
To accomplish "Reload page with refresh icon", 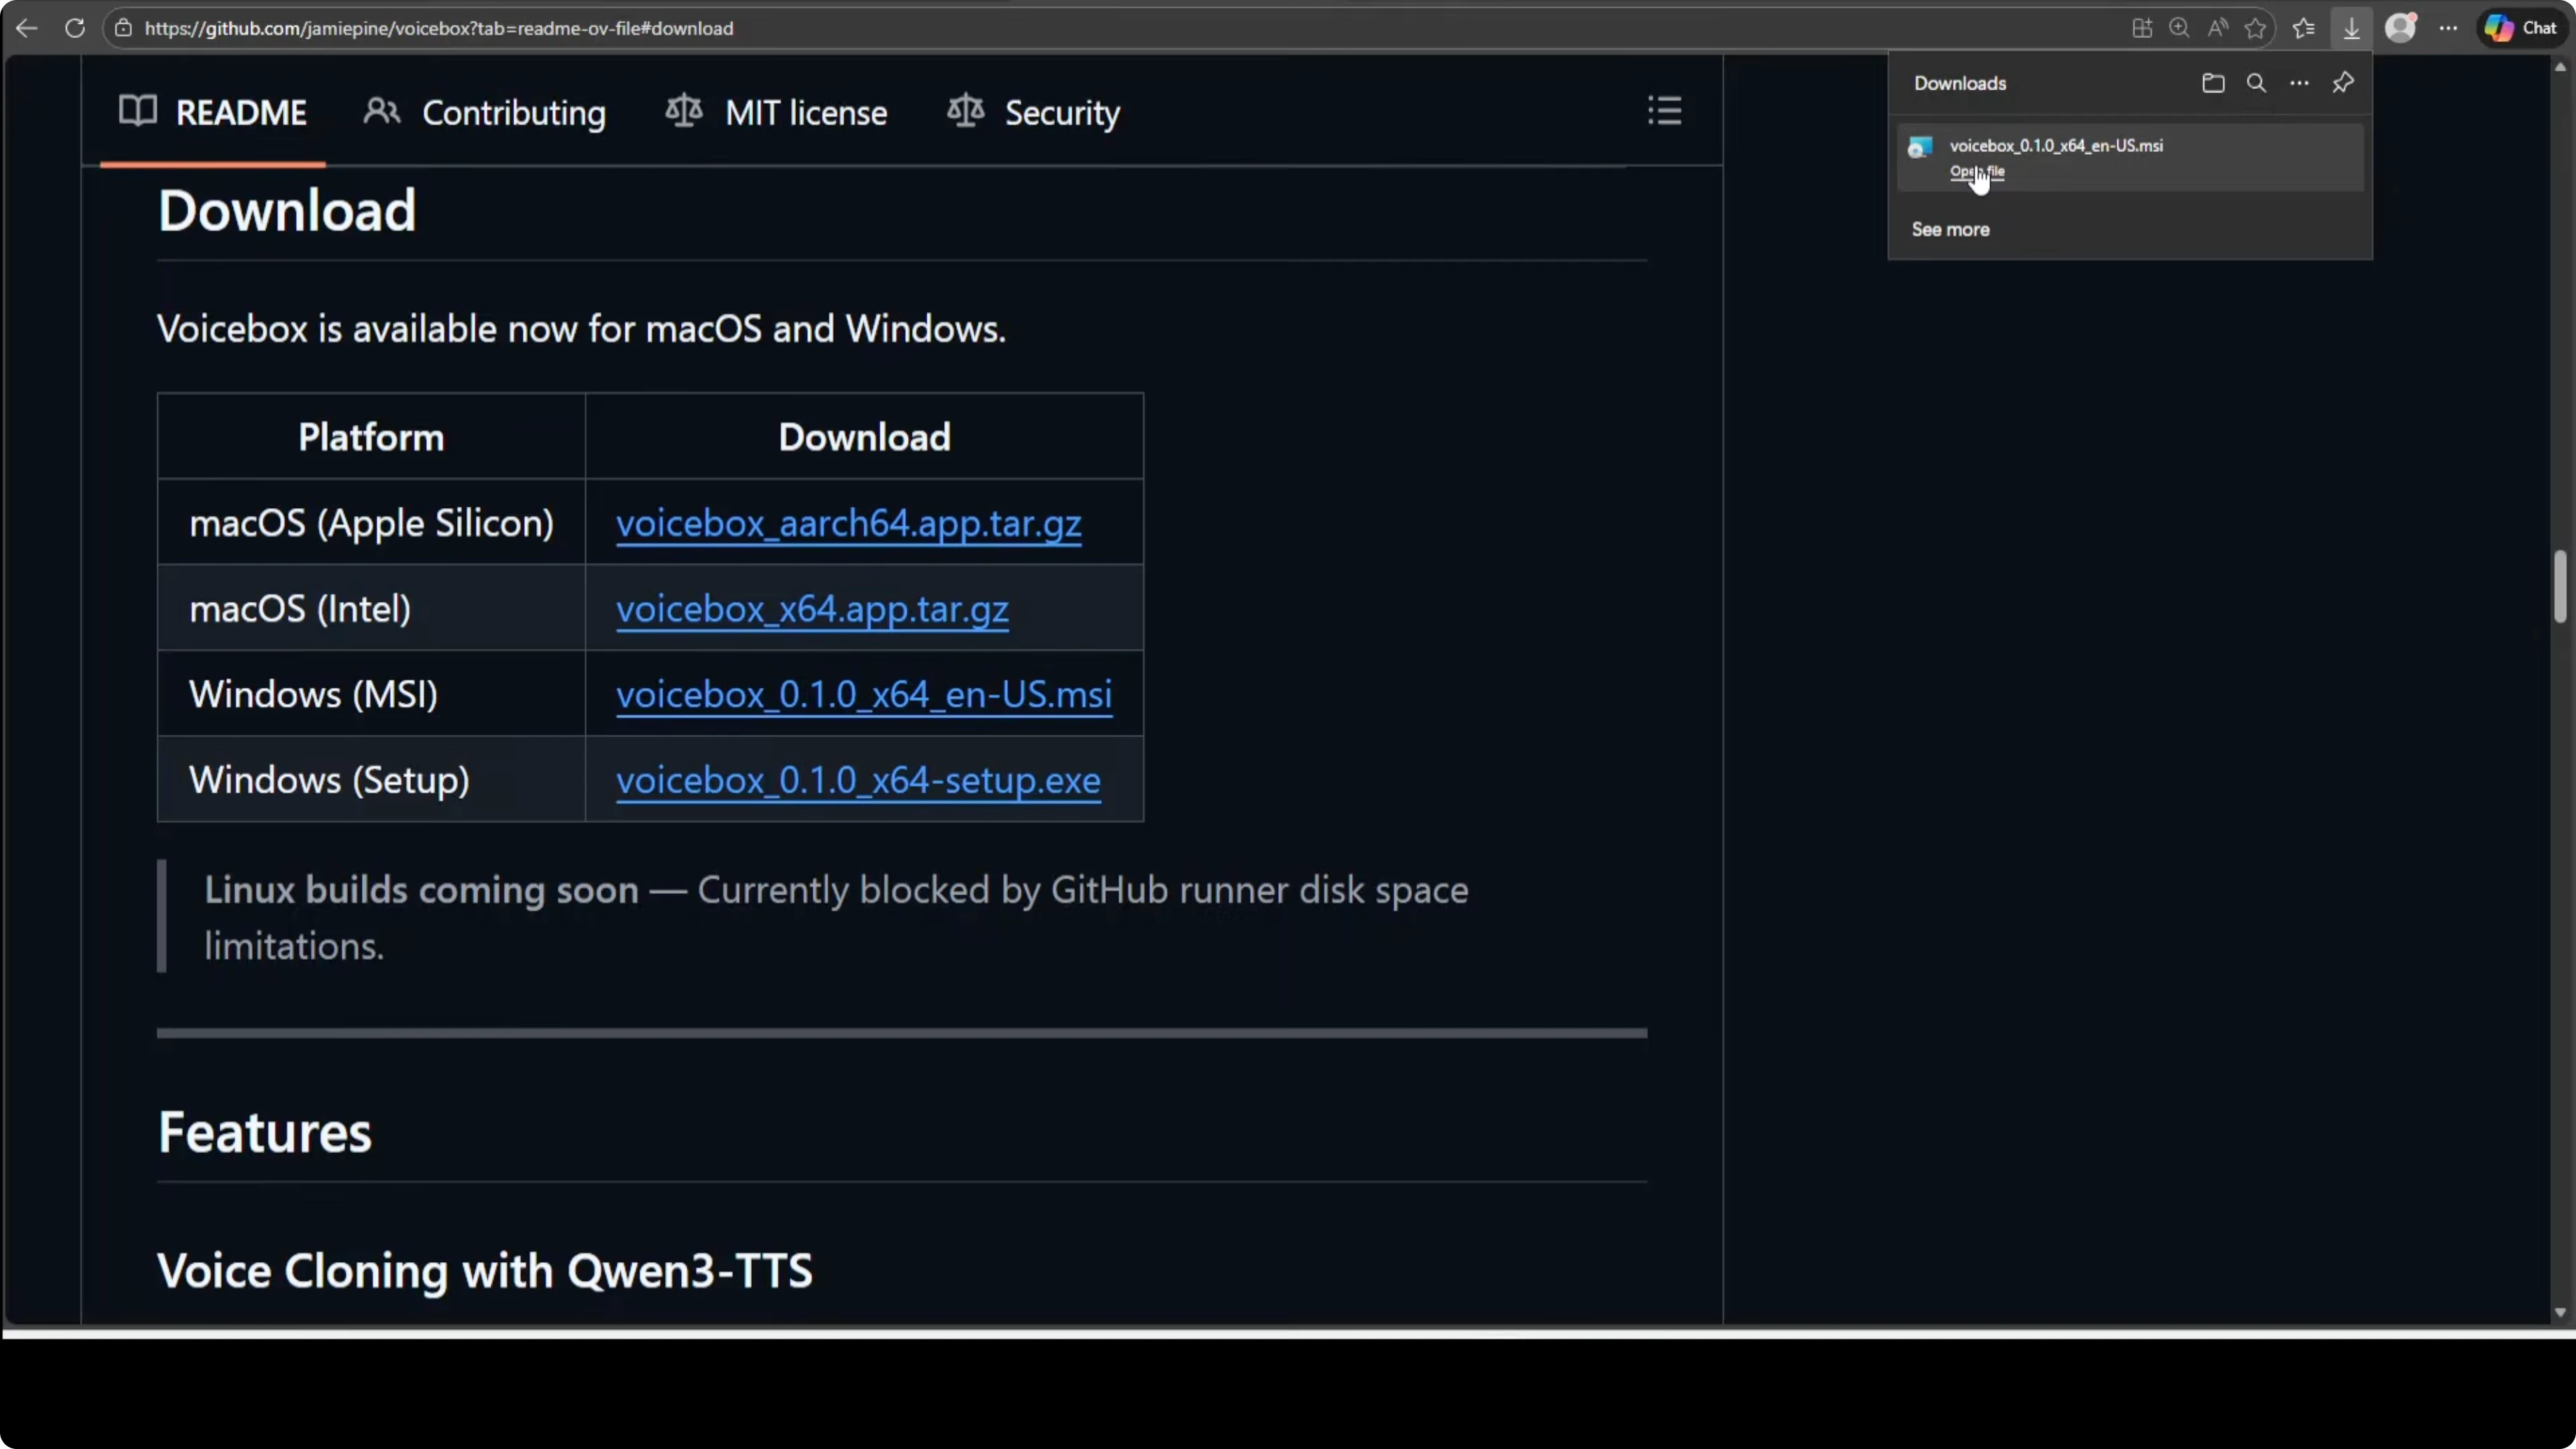I will 75,28.
